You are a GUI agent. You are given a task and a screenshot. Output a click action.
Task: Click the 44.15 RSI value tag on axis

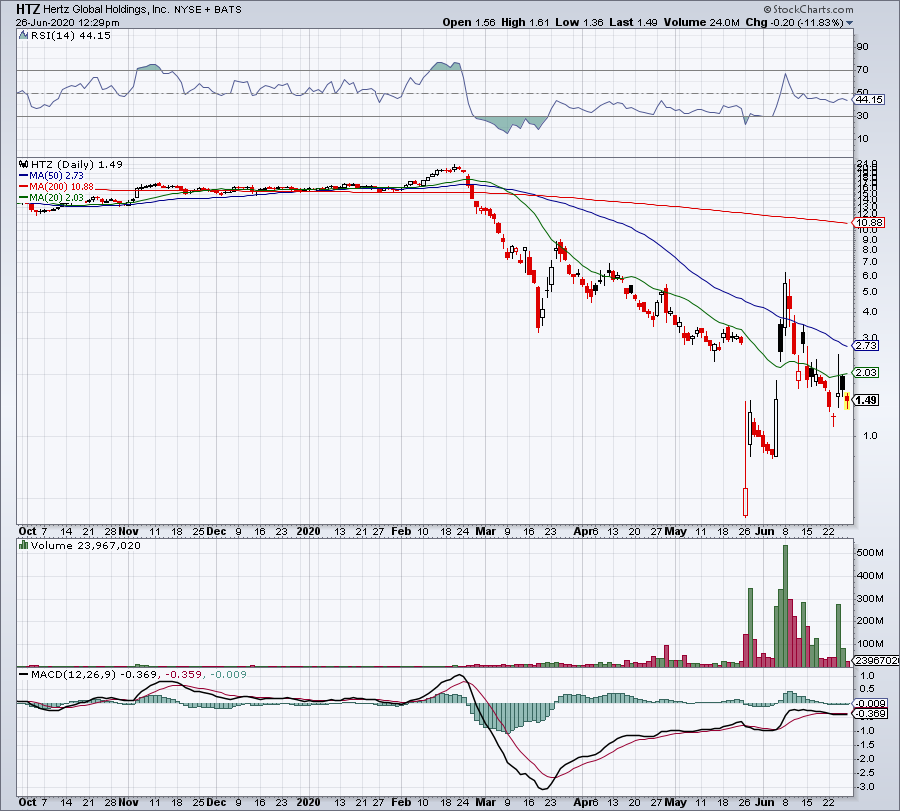point(868,100)
